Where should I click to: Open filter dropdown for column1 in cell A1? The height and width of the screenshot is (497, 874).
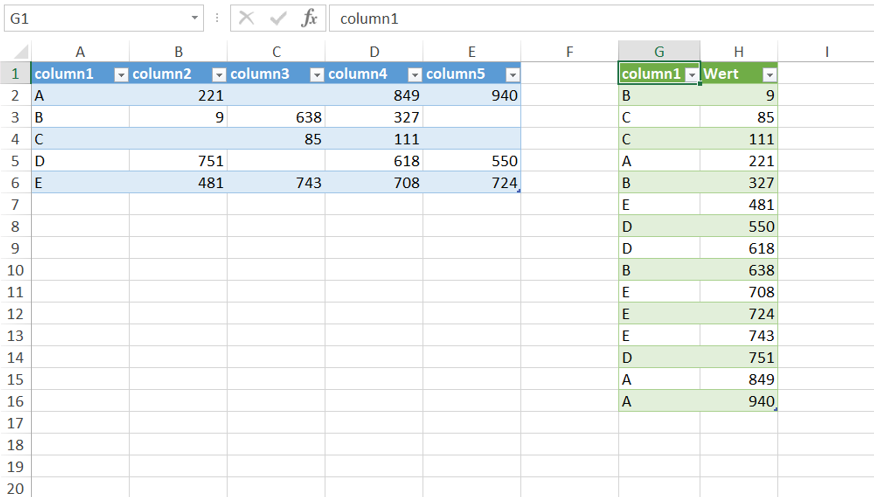pyautogui.click(x=121, y=74)
